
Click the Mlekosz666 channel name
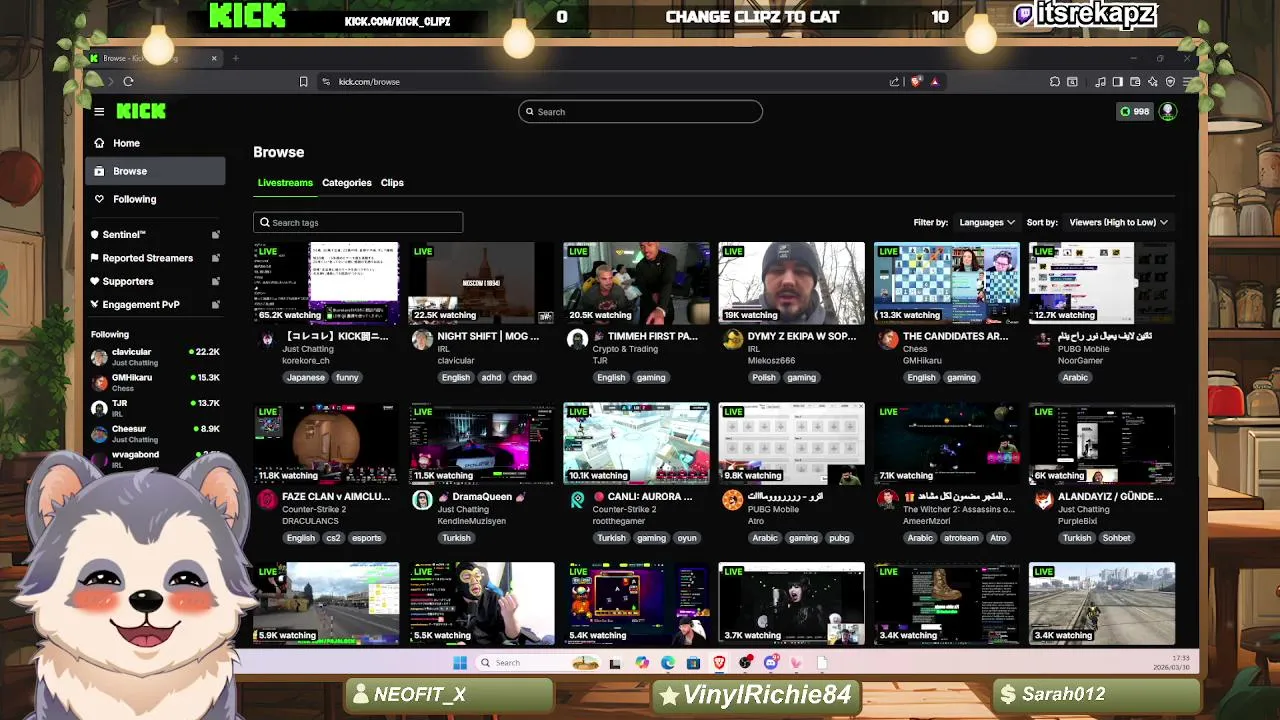pos(771,361)
